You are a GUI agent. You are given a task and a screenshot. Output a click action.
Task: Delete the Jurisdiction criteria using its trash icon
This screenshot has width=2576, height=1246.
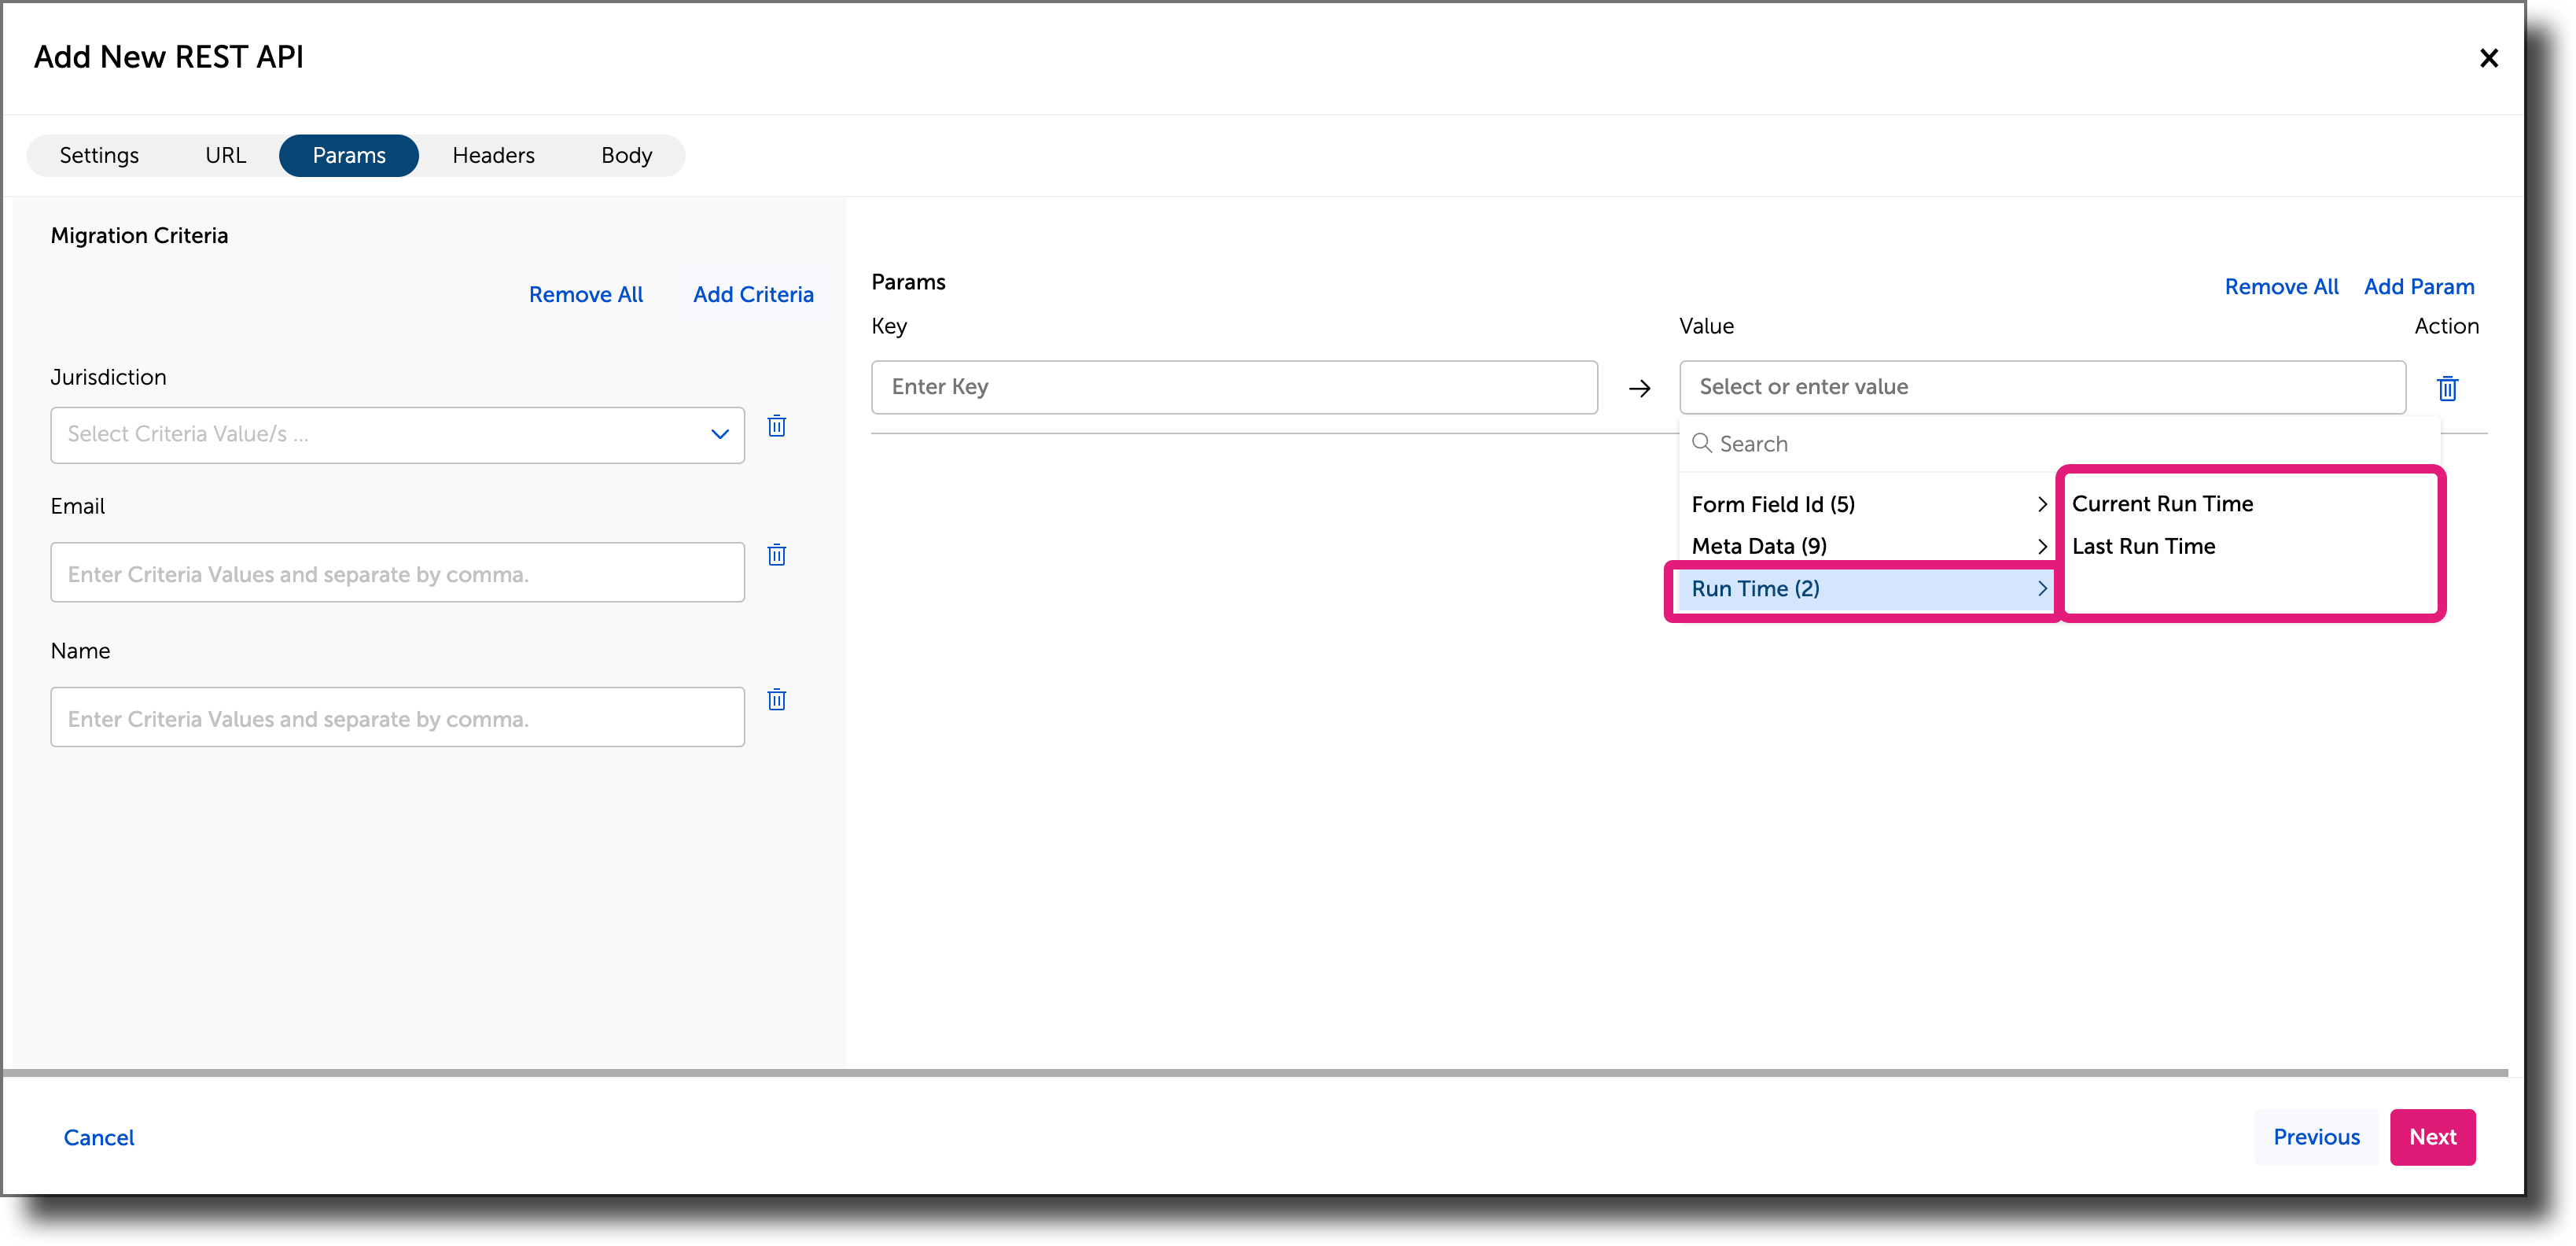[x=777, y=427]
